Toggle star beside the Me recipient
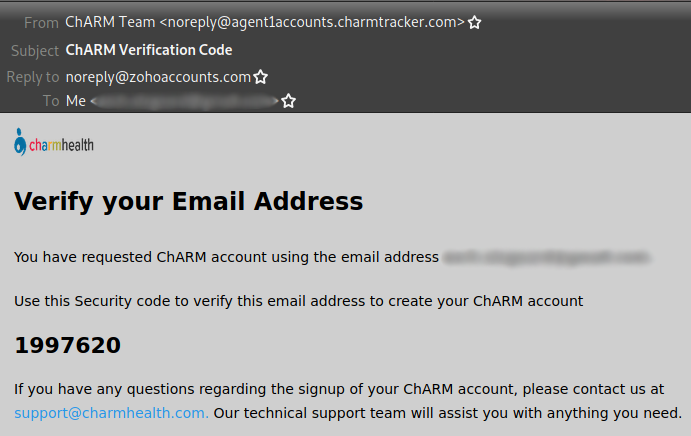This screenshot has width=691, height=436. 289,101
